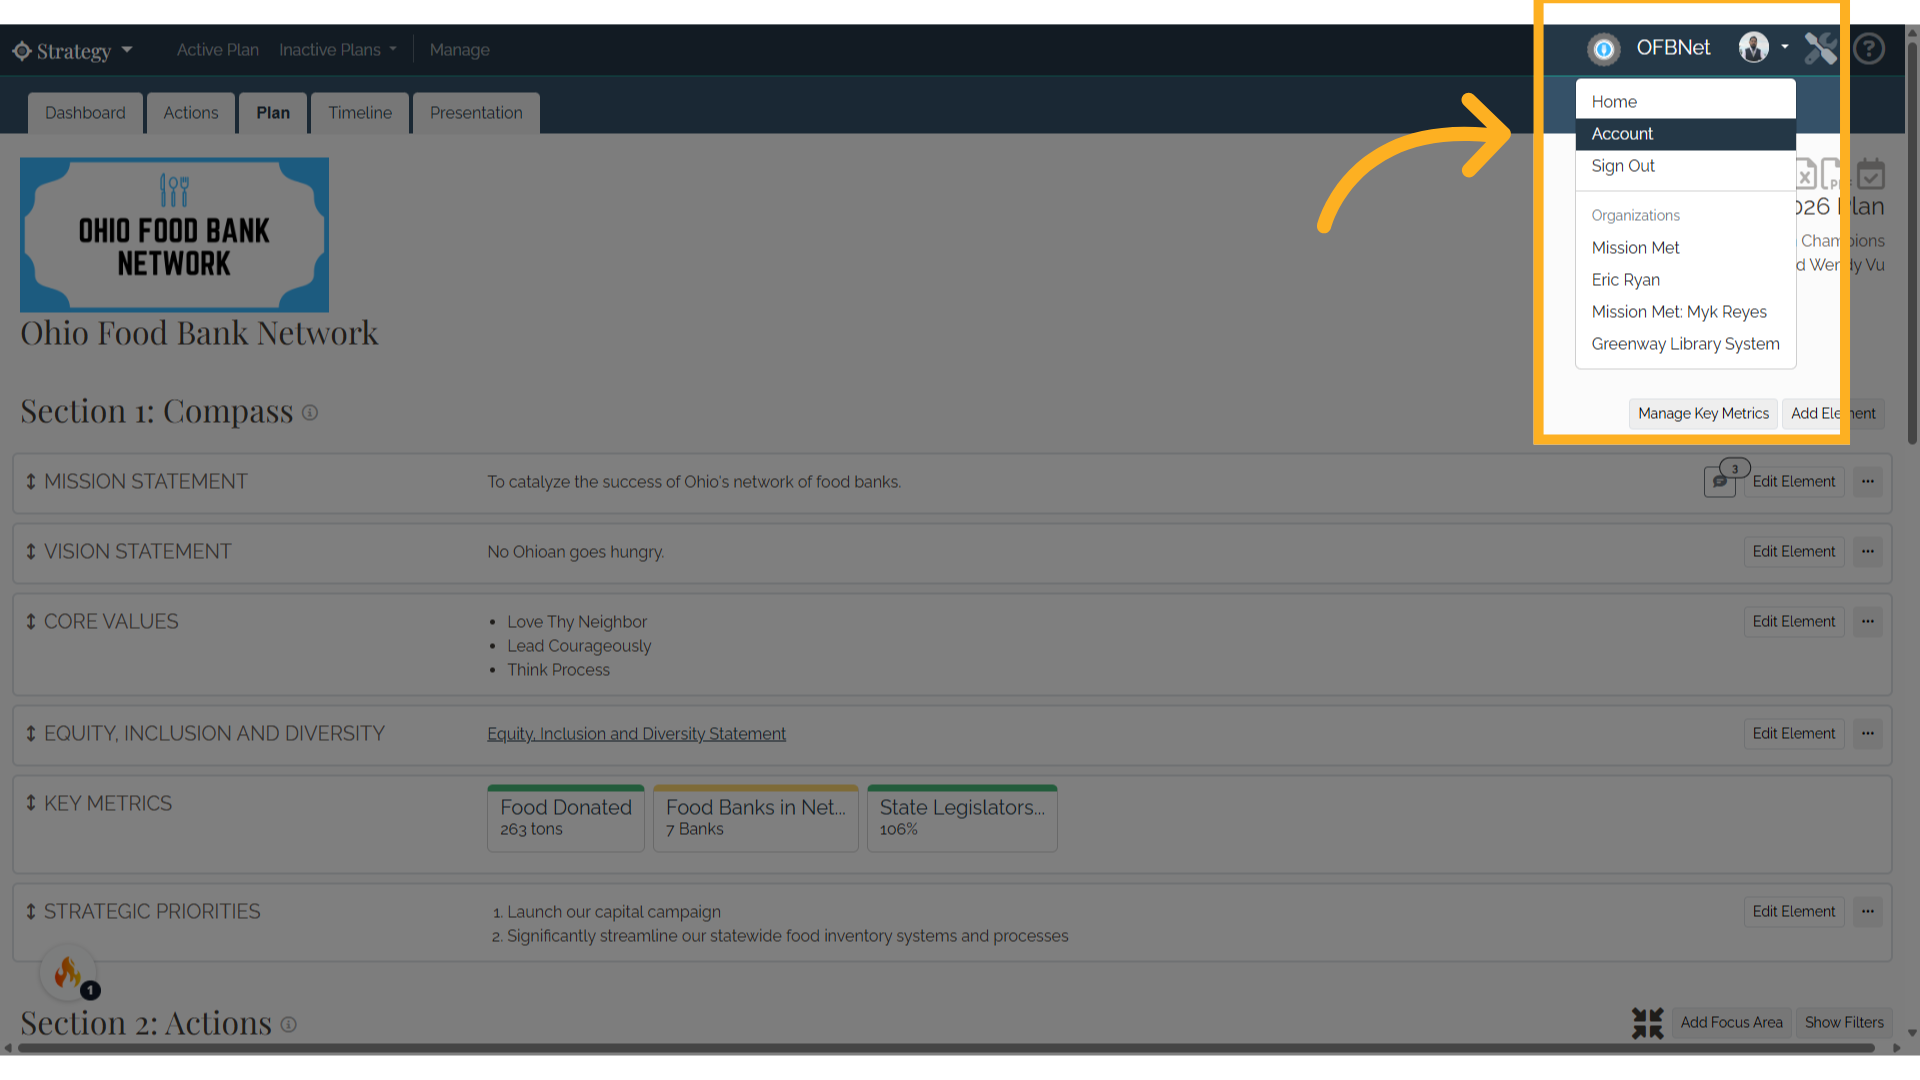This screenshot has width=1920, height=1080.
Task: Click reorder handle of Mission Statement
Action: coord(31,482)
